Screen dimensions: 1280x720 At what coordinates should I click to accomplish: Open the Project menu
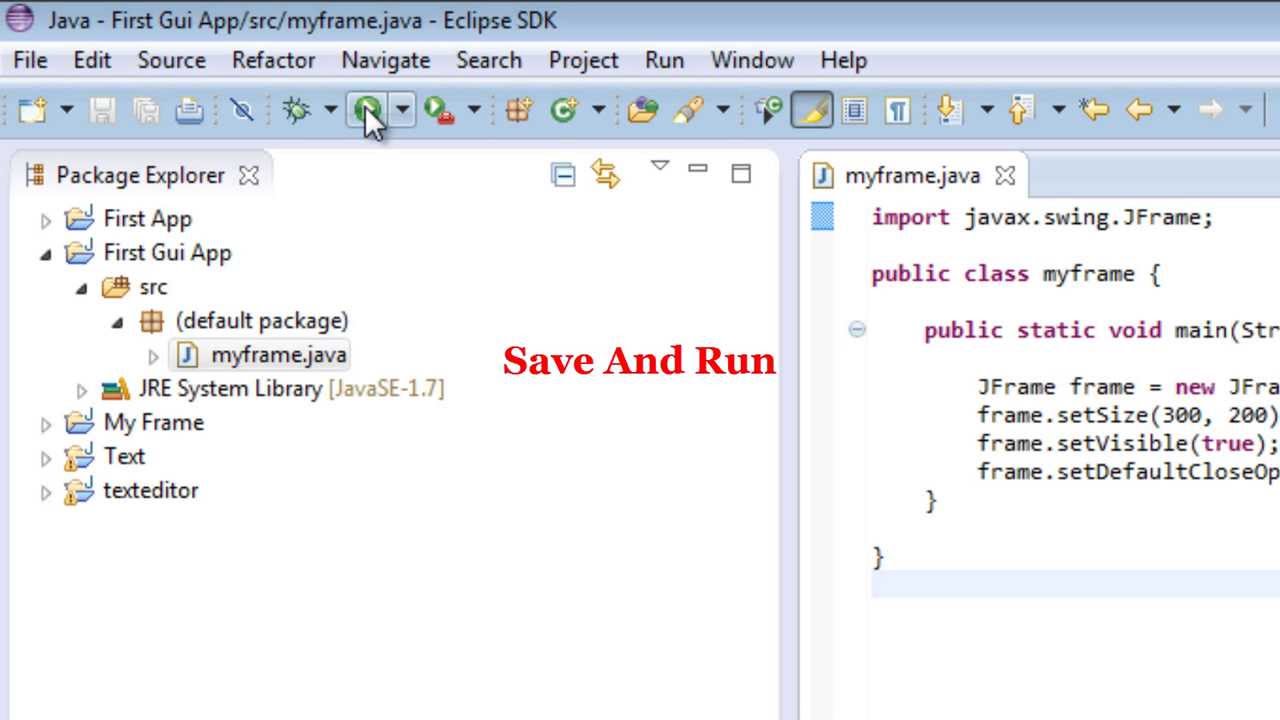584,60
